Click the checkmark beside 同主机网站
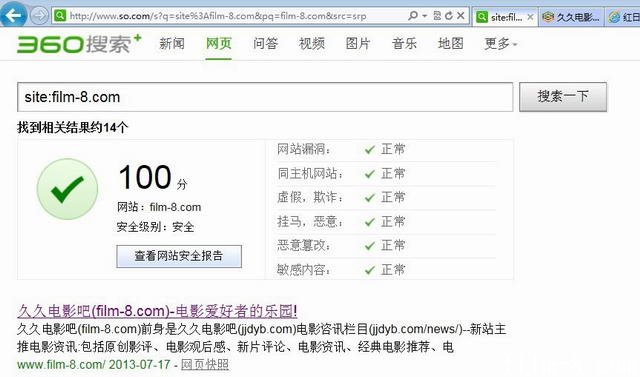The width and height of the screenshot is (640, 377). coord(370,174)
